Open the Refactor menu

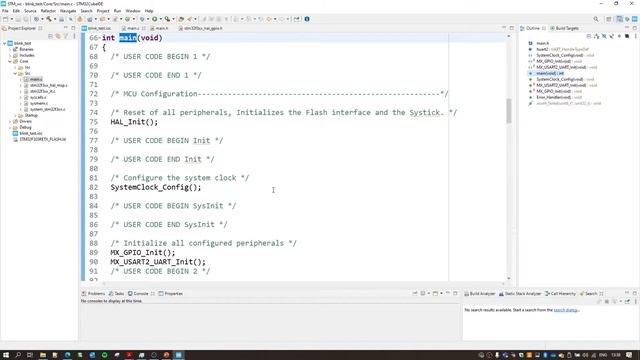(x=48, y=11)
